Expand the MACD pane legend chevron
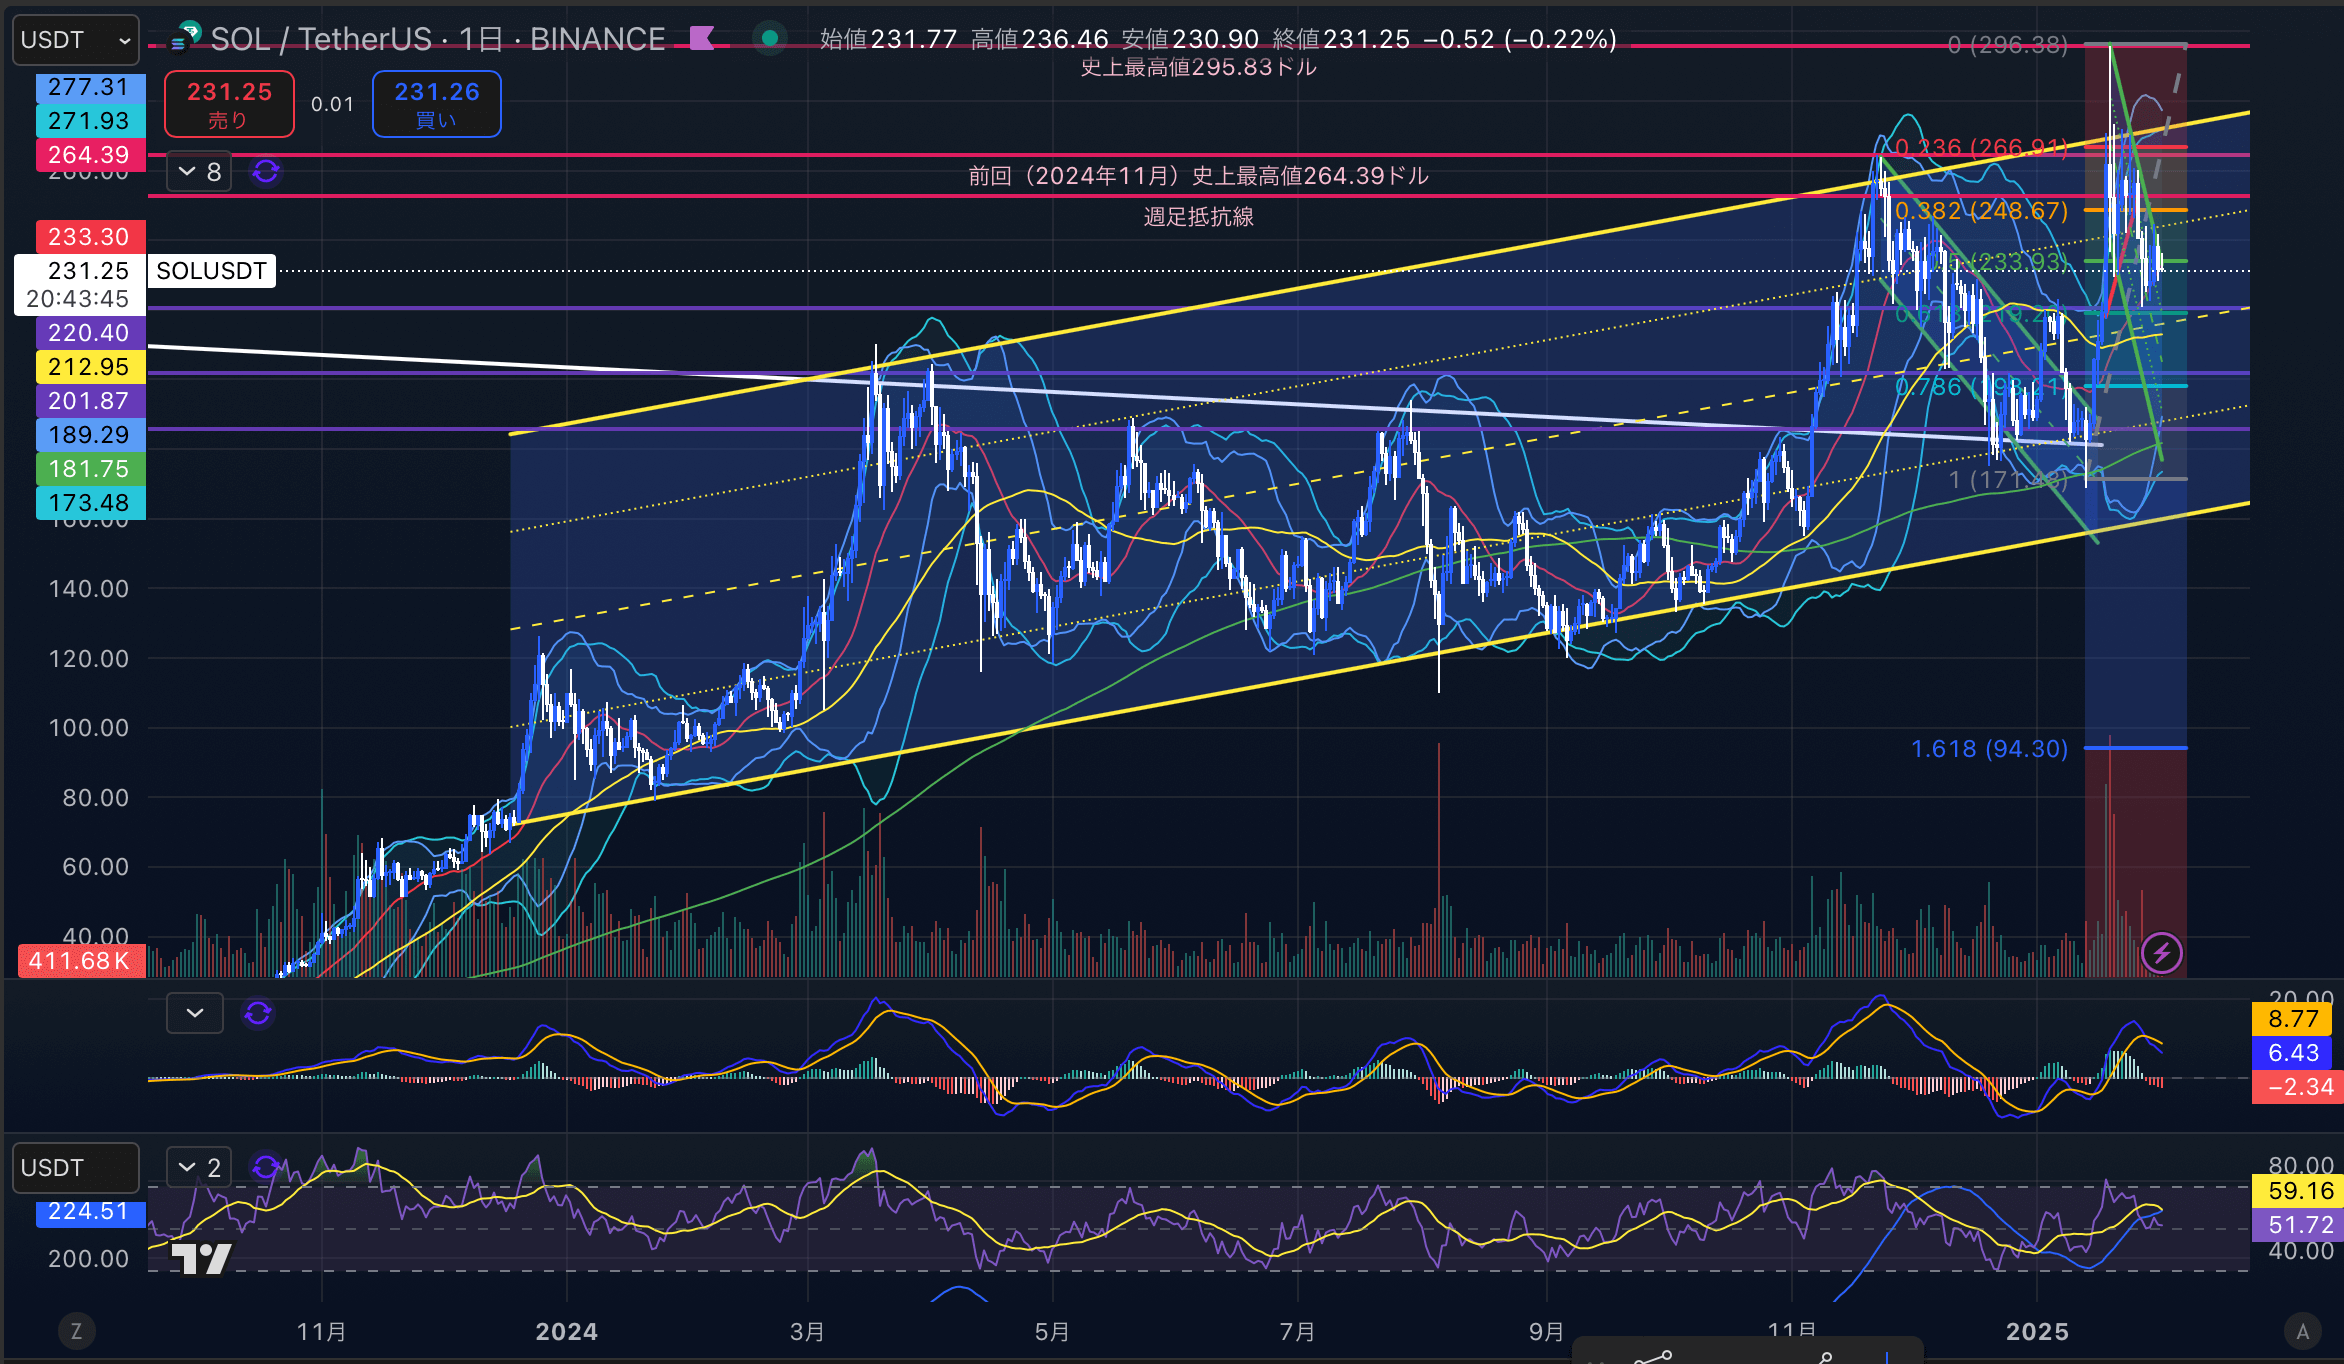This screenshot has width=2344, height=1364. point(195,1013)
